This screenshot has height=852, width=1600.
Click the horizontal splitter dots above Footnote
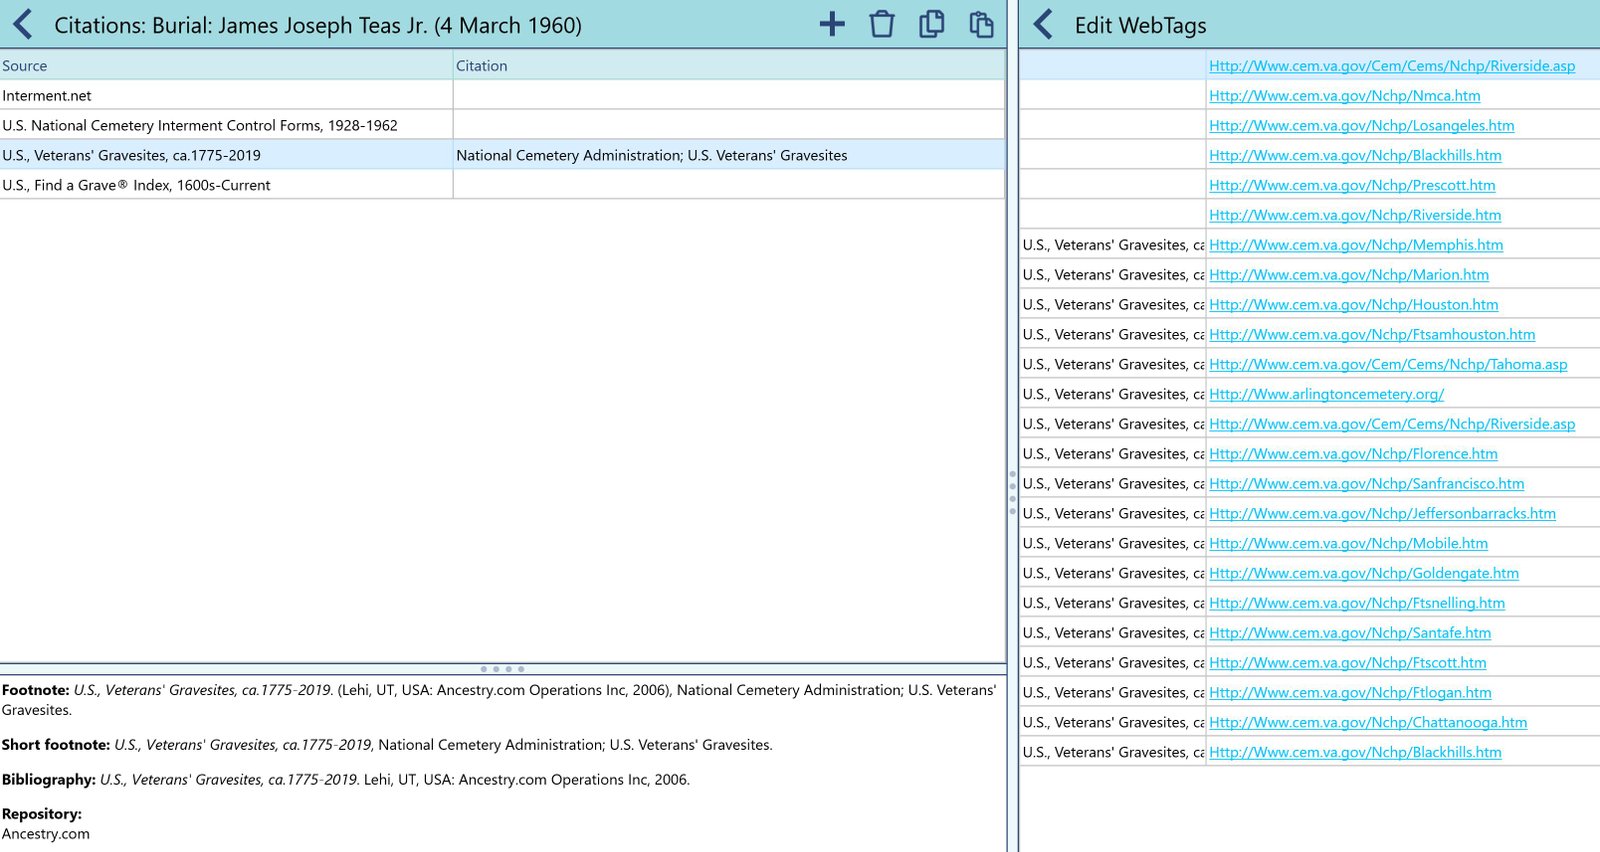(x=502, y=669)
